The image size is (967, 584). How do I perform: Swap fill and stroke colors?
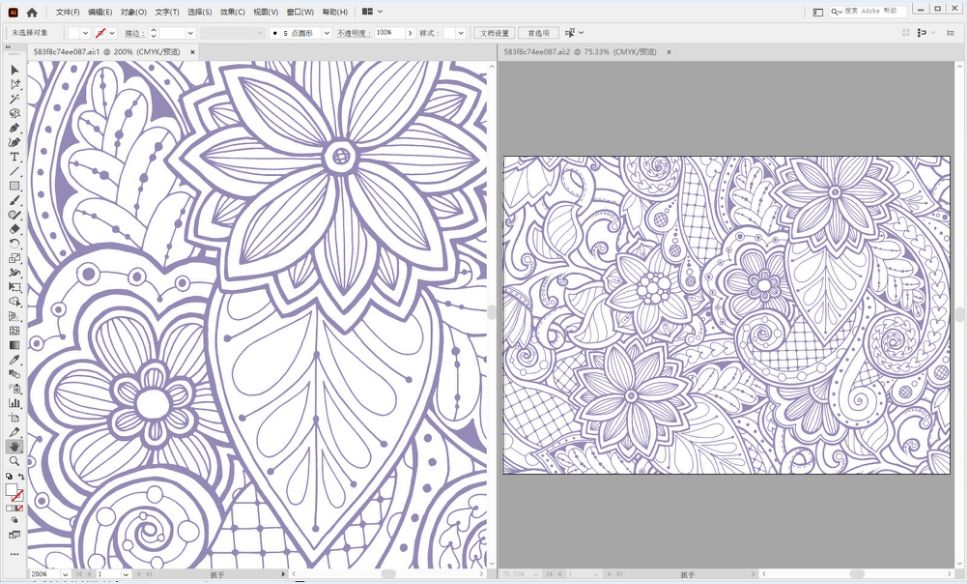coord(21,477)
